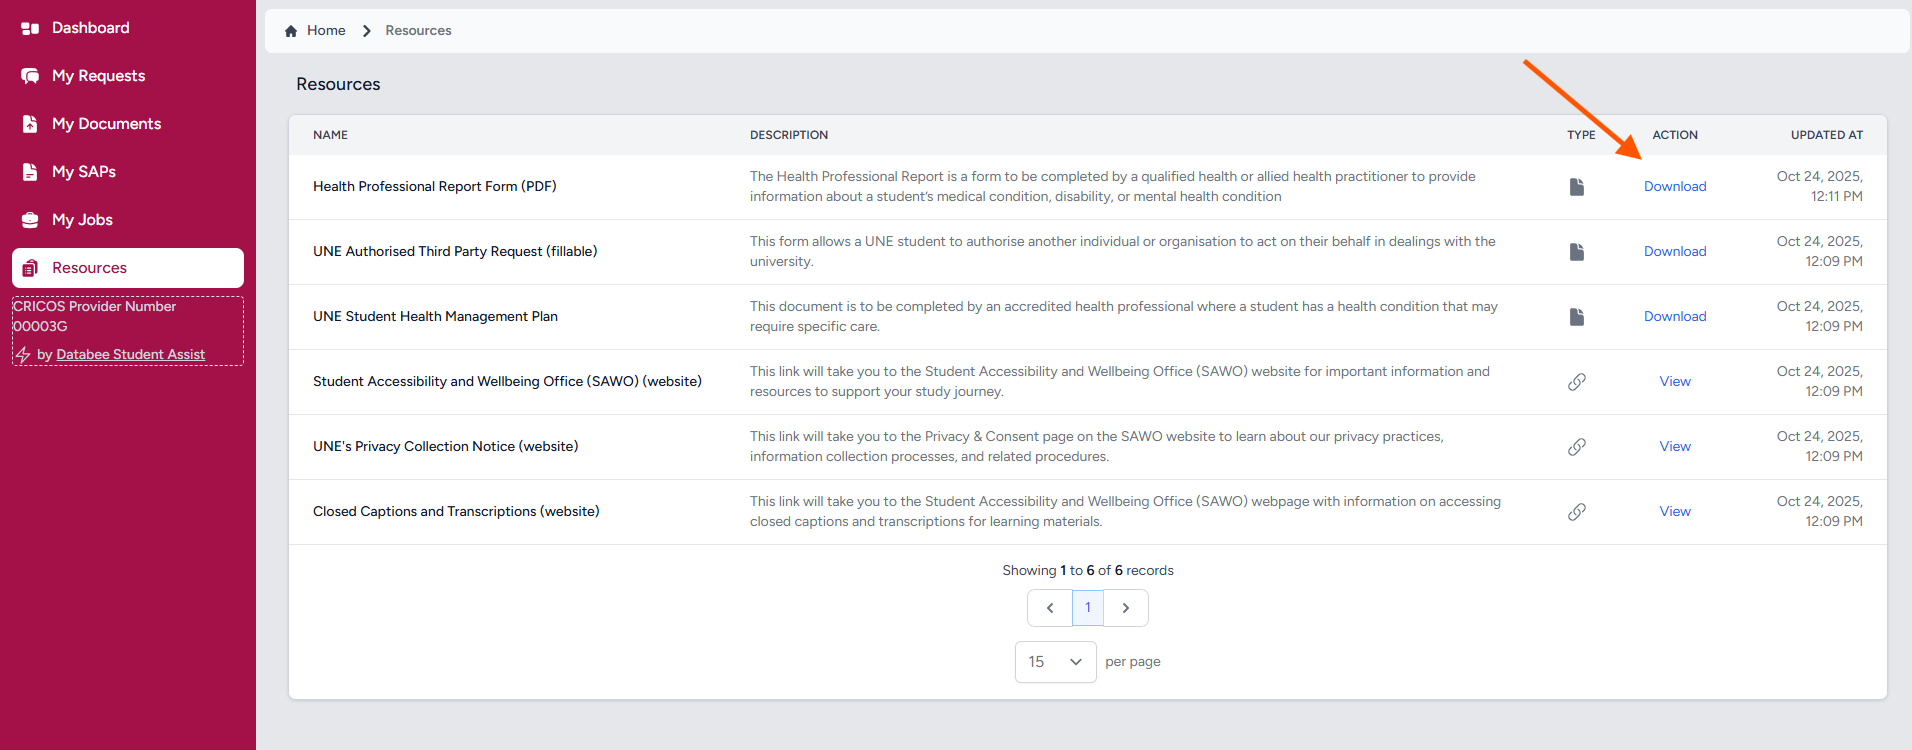
Task: View the Student Accessibility and Wellbeing Office website
Action: coord(1675,382)
